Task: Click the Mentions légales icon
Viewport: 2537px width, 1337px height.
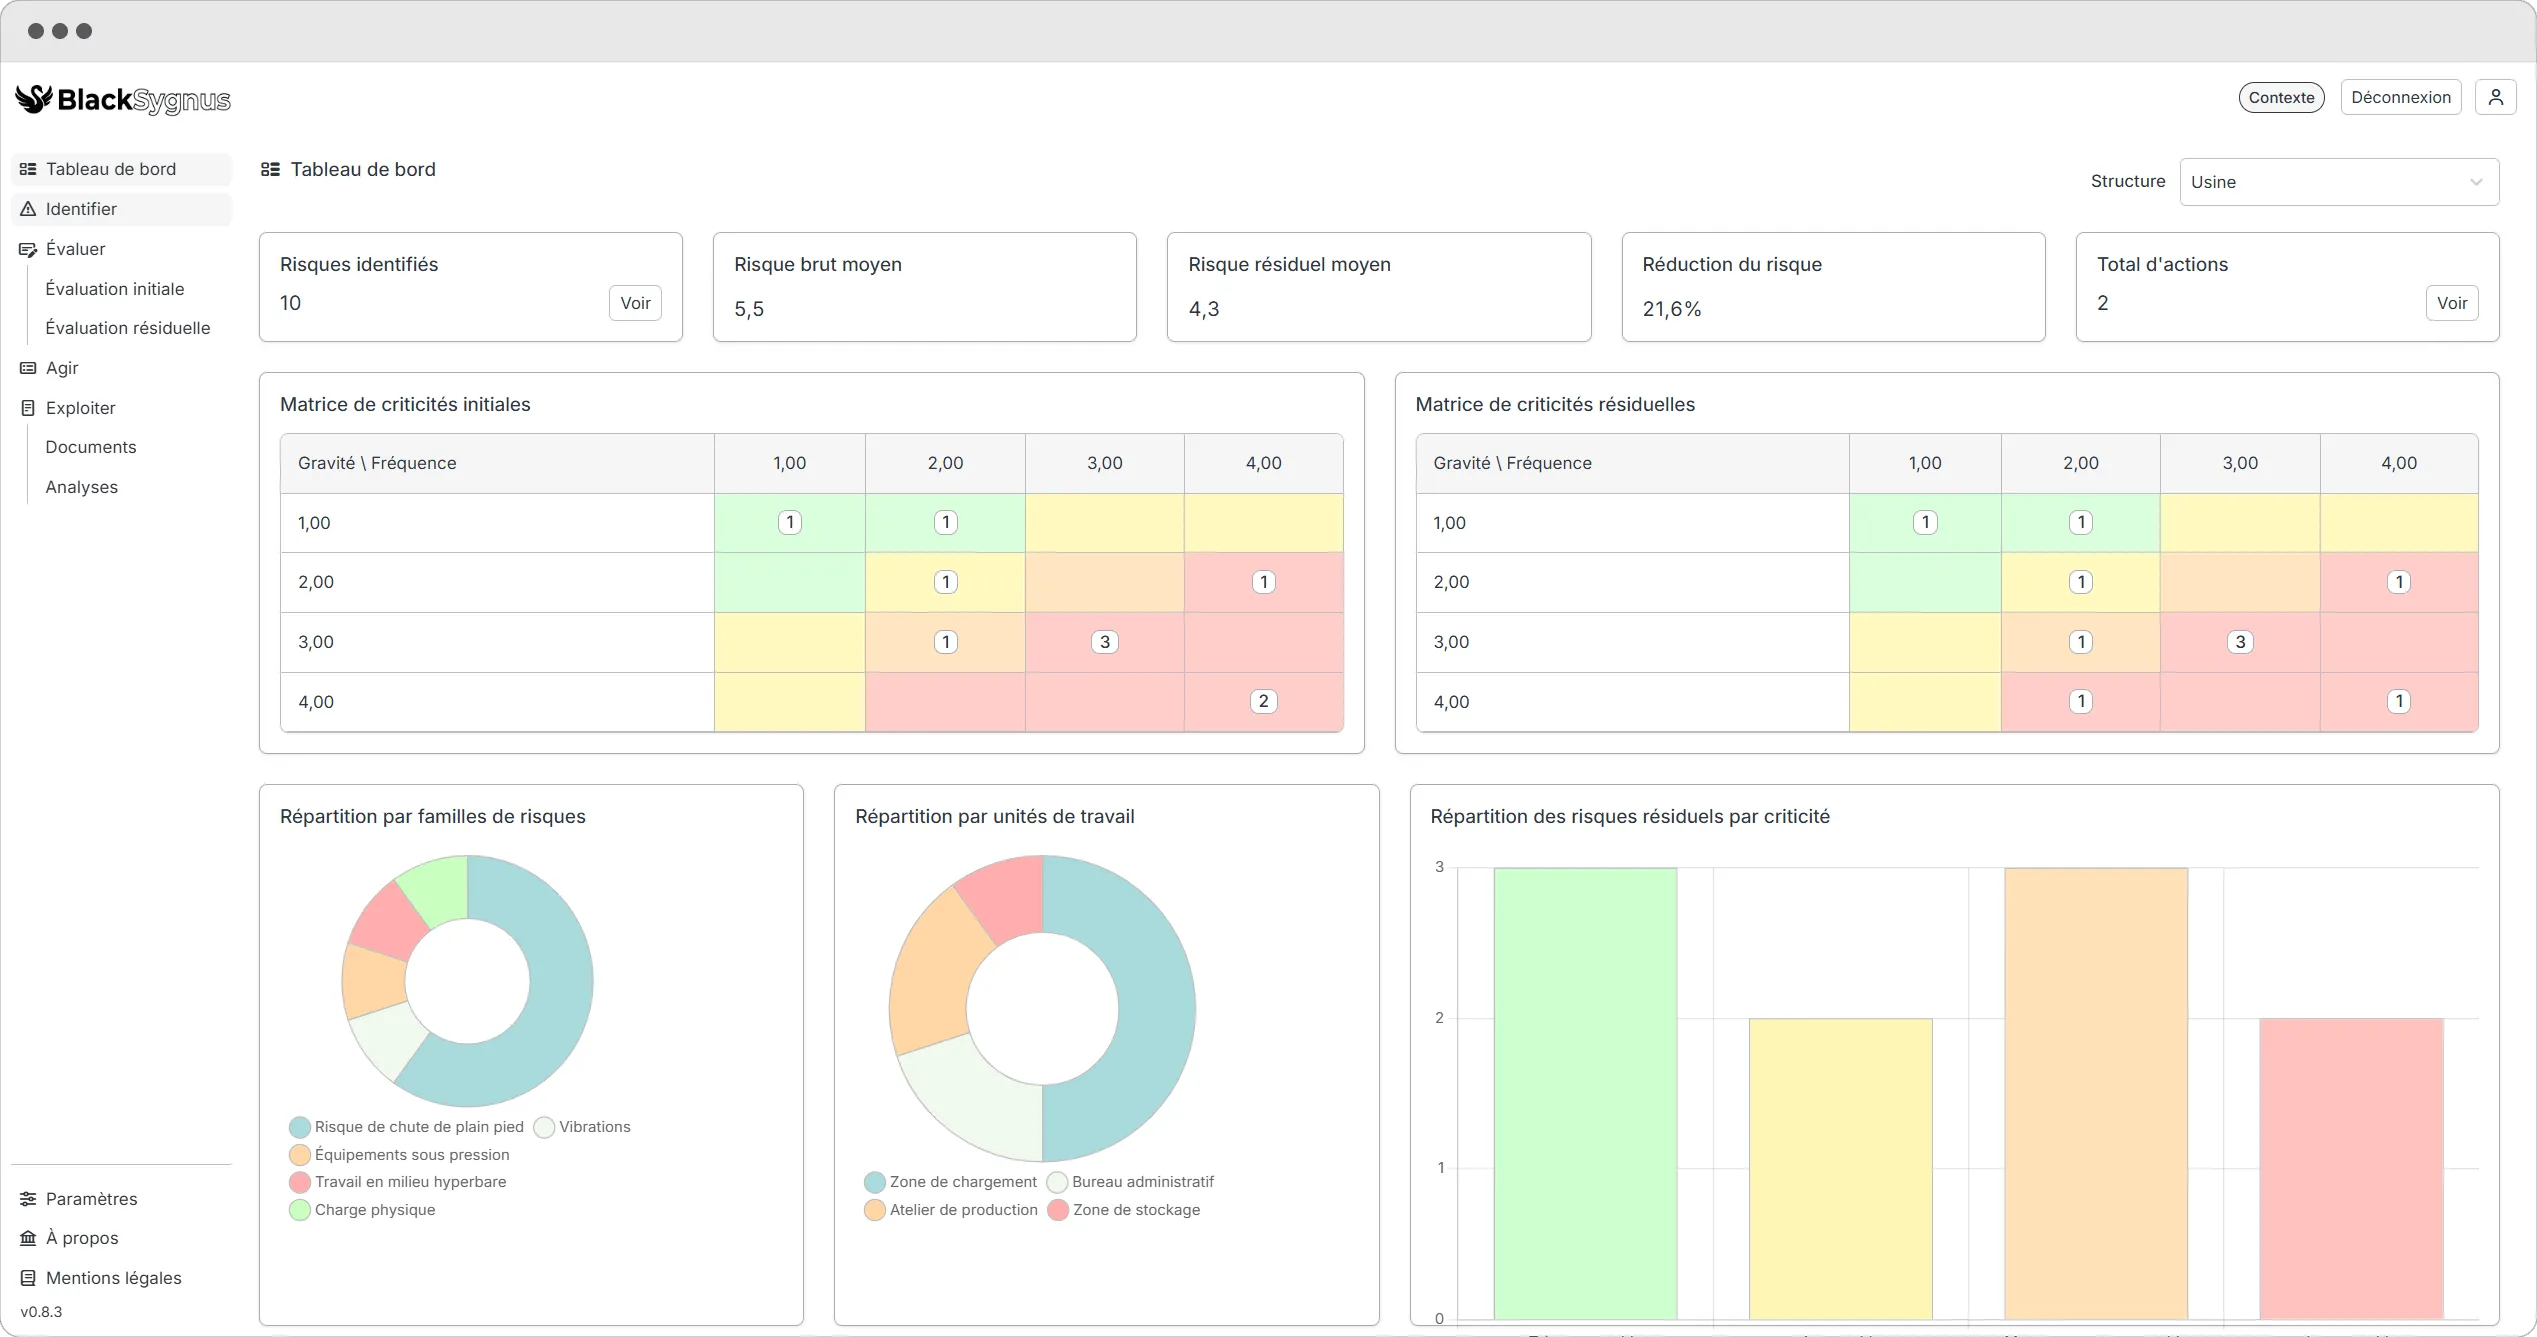Action: [x=28, y=1278]
